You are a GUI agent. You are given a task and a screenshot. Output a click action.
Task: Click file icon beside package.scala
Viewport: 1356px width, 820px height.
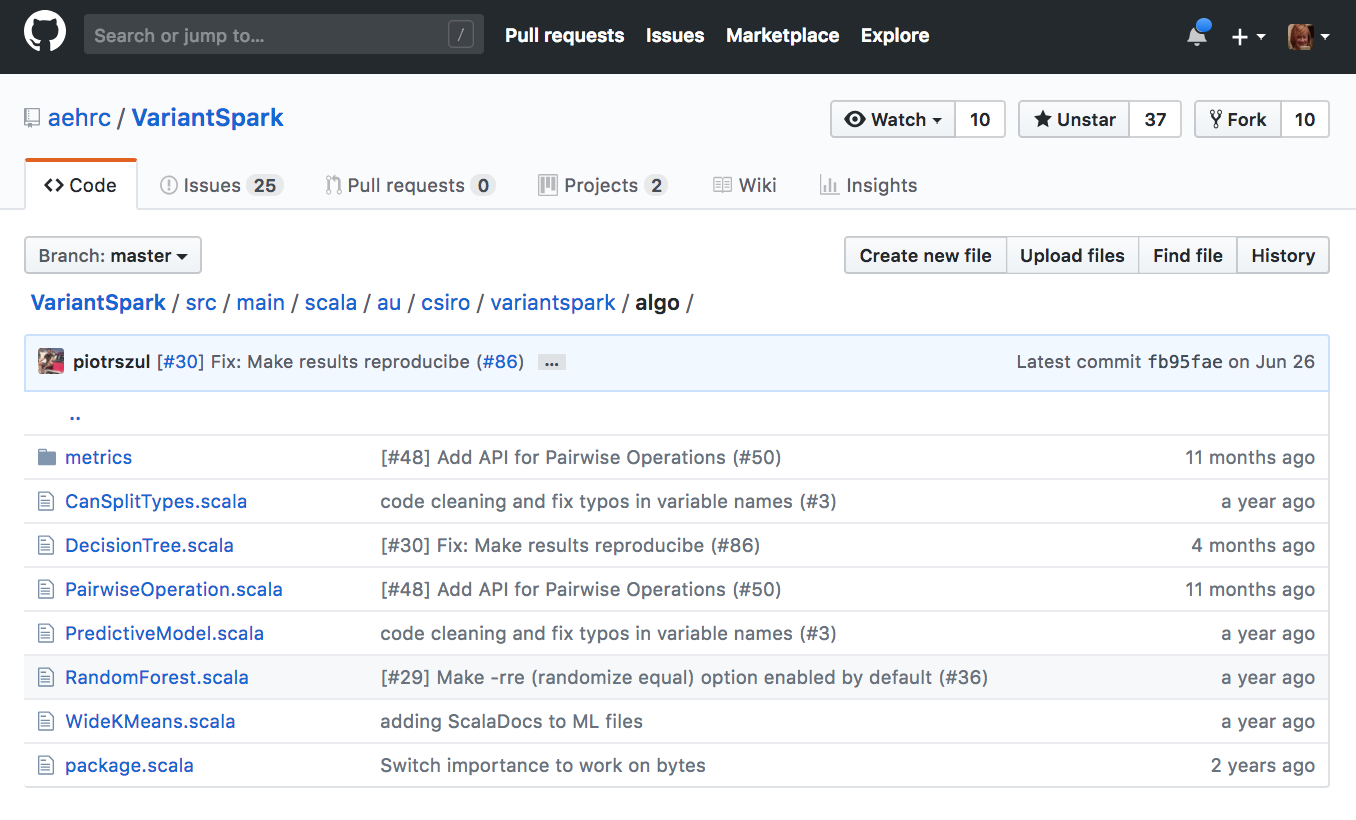45,765
